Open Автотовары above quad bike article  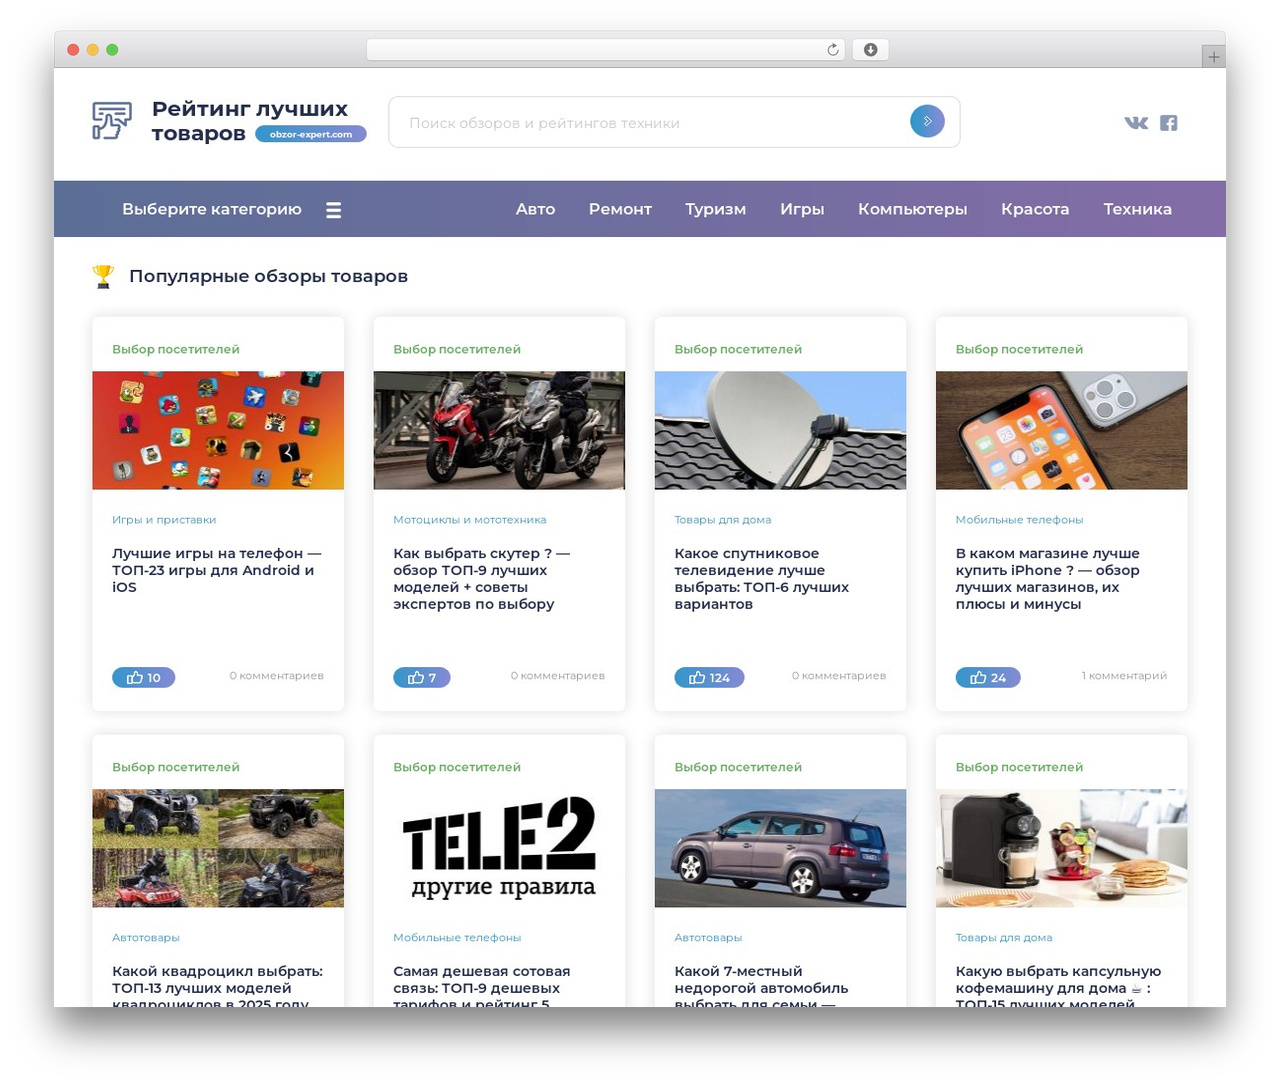[146, 938]
